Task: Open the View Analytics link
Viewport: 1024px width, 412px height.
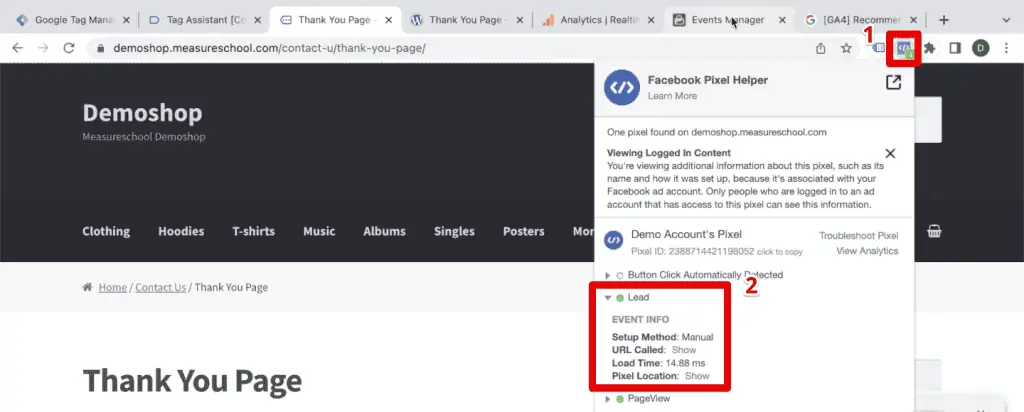Action: 867,251
